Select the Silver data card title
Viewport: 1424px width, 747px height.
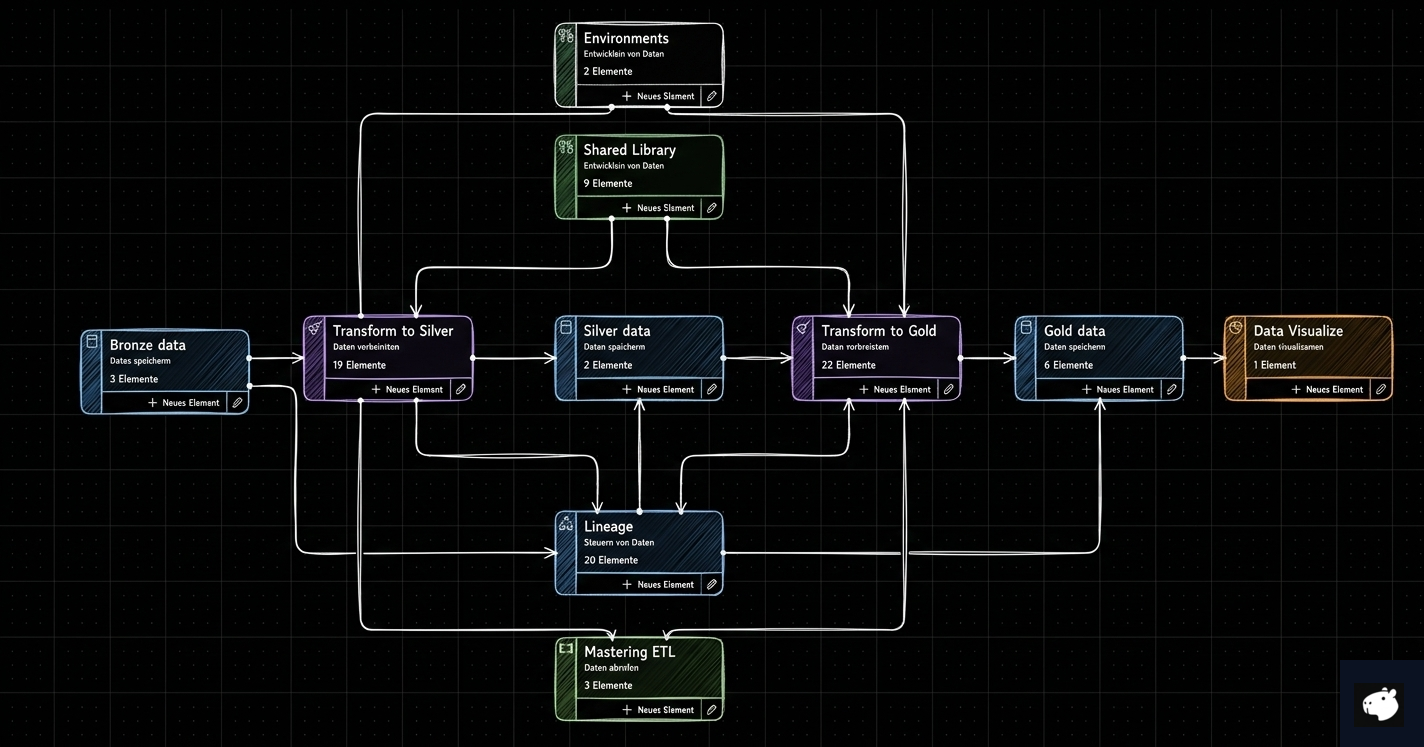(x=617, y=331)
